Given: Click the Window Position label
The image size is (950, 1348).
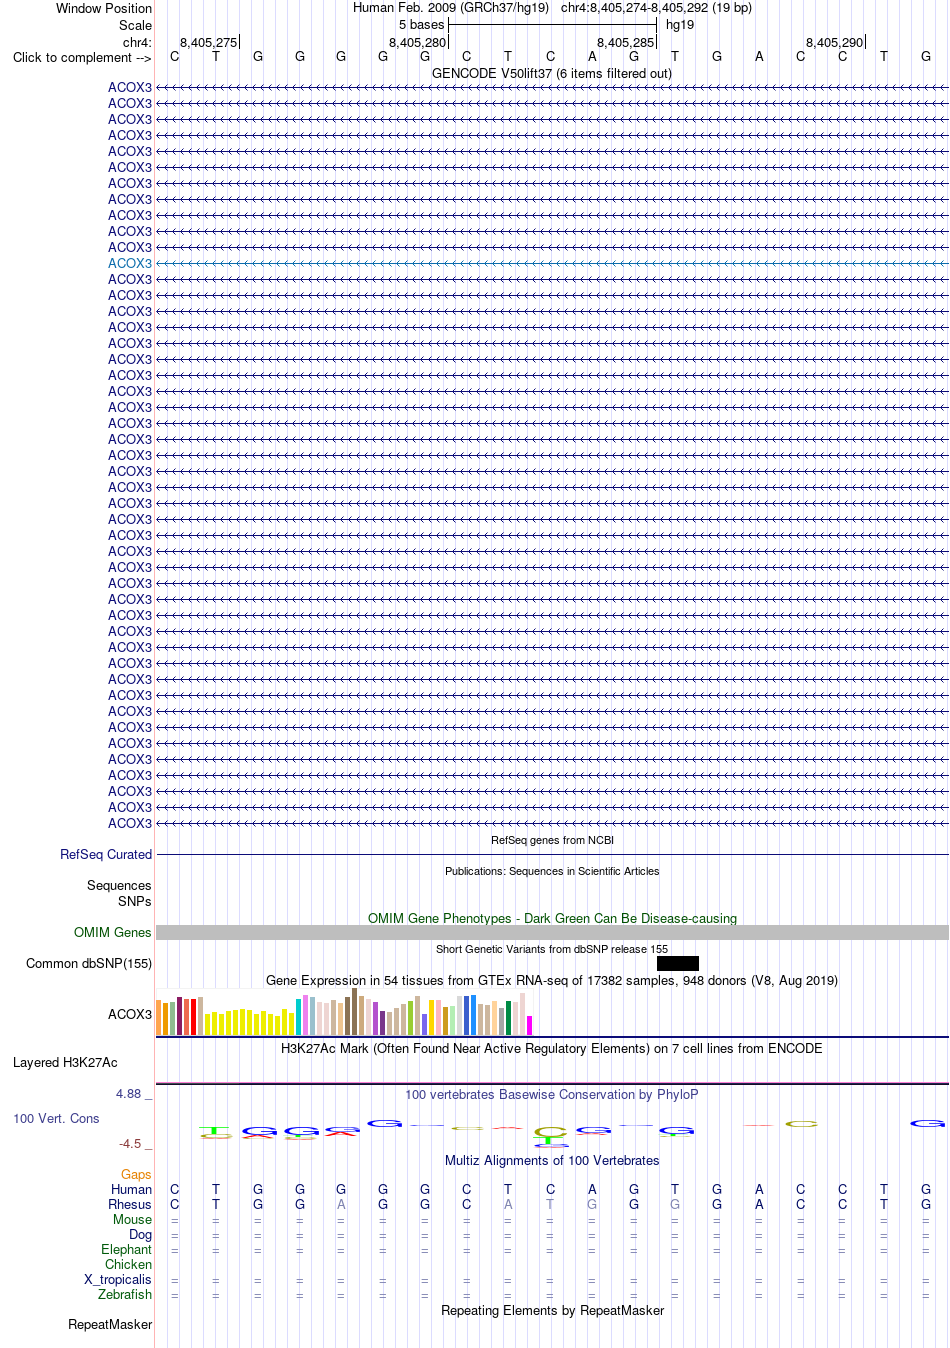Looking at the screenshot, I should 104,8.
